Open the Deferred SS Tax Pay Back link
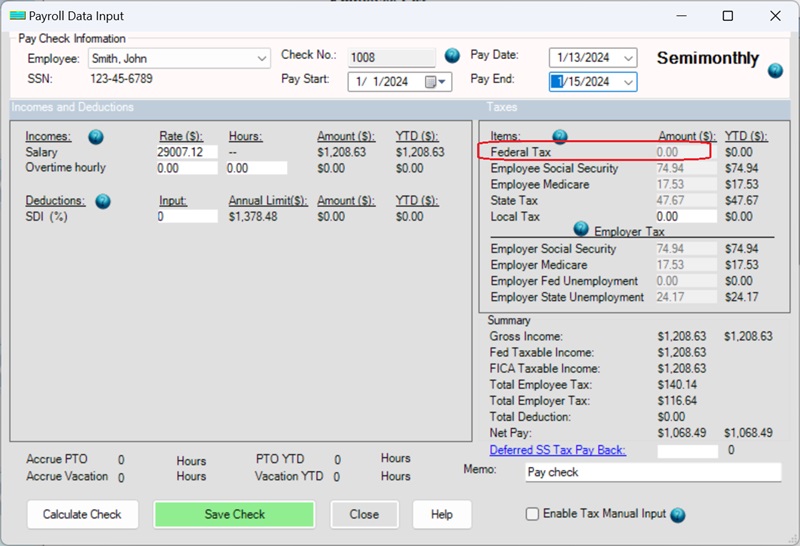The image size is (800, 546). pyautogui.click(x=557, y=450)
